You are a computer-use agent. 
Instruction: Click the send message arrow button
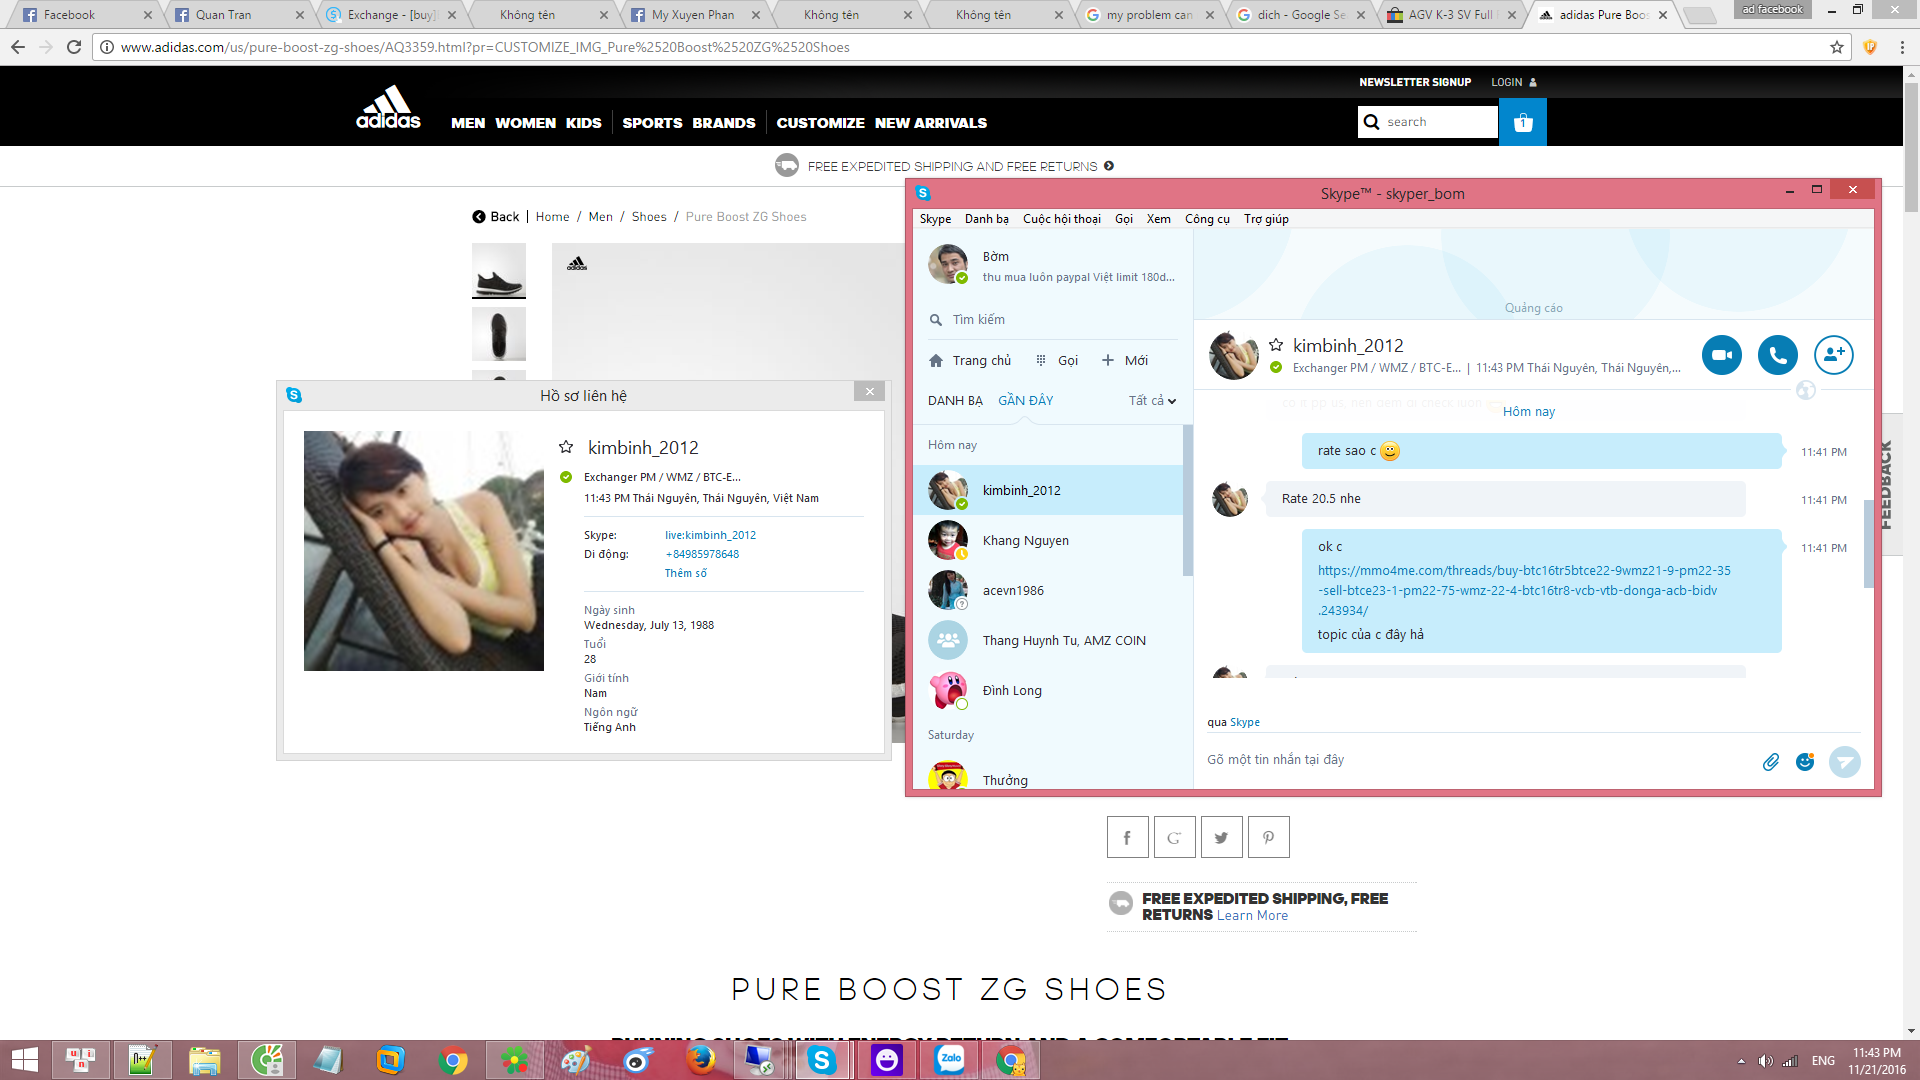(1844, 762)
